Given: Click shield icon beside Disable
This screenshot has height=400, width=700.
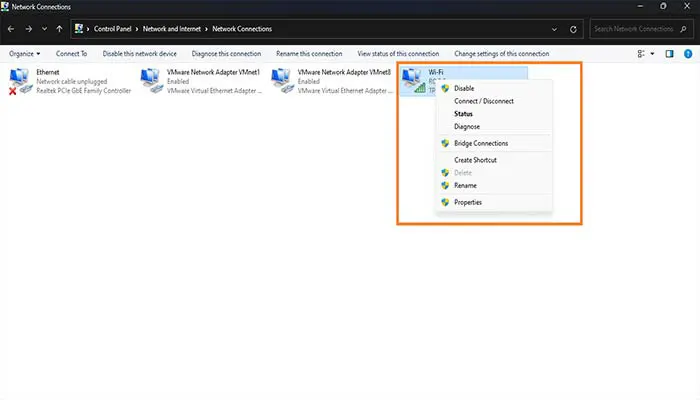Looking at the screenshot, I should coord(445,88).
